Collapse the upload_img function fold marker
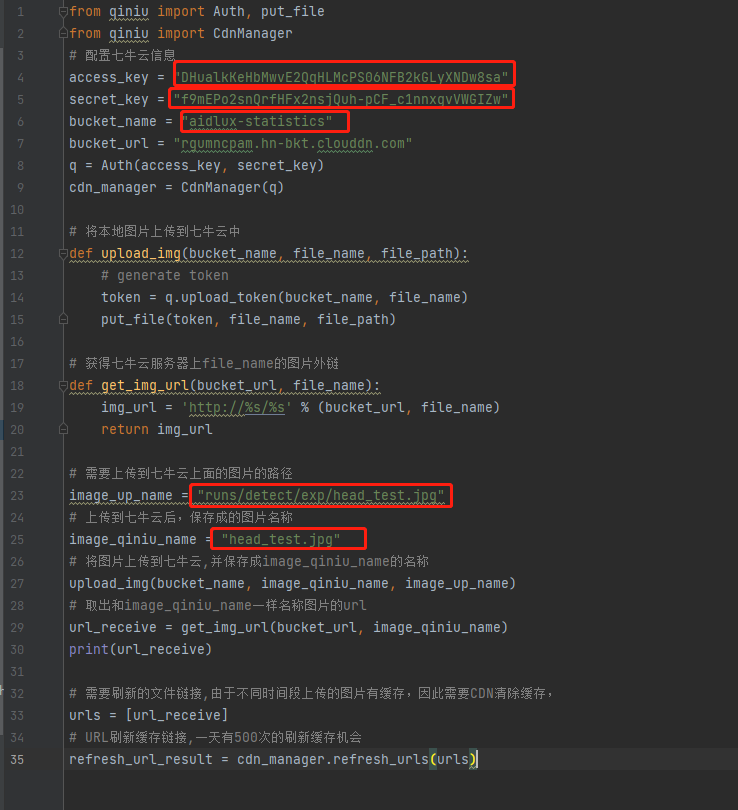The height and width of the screenshot is (810, 738). click(63, 254)
